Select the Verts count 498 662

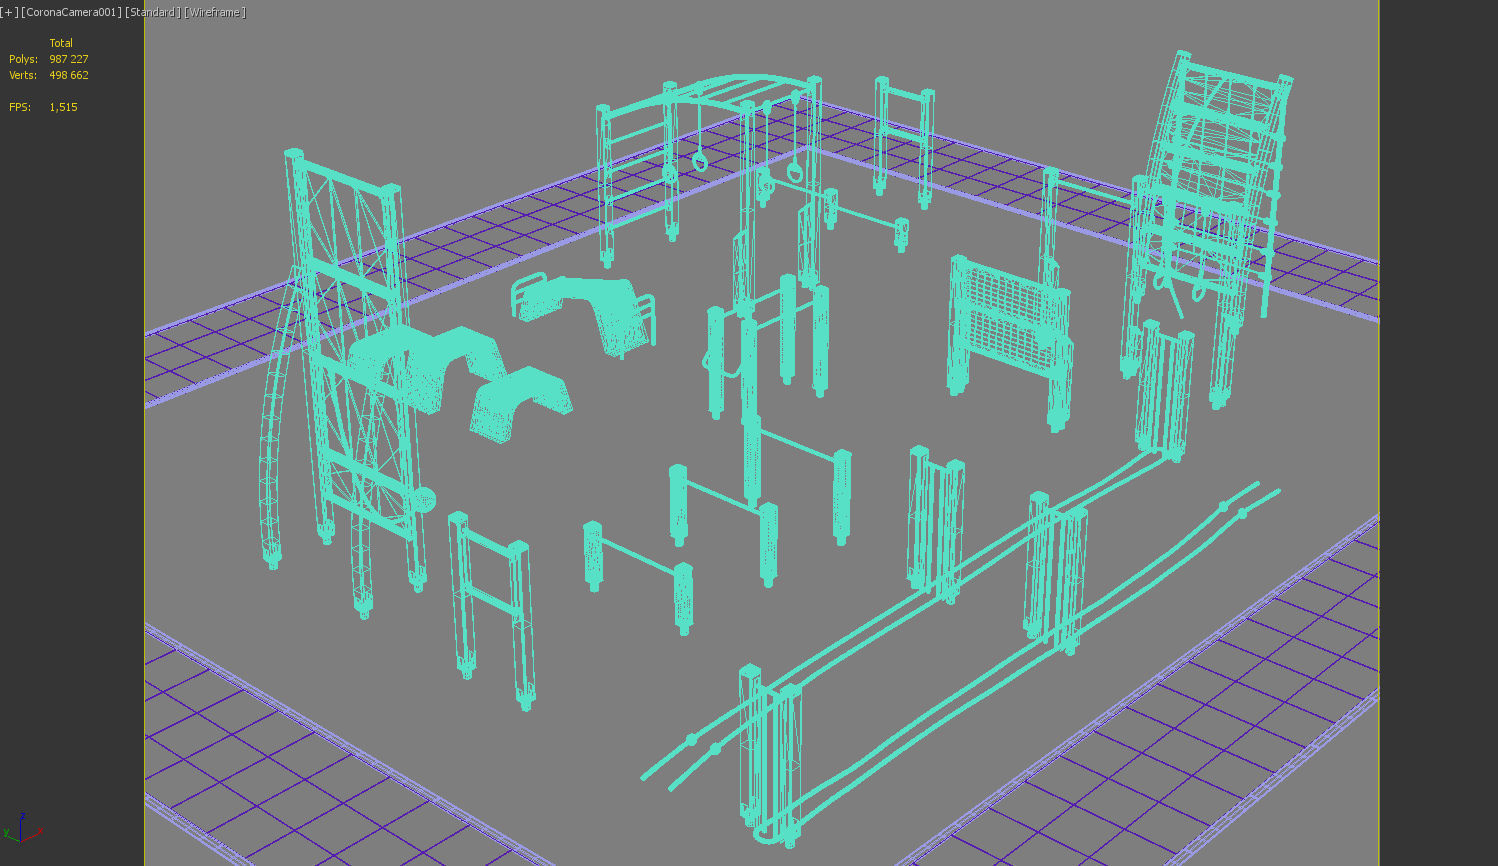click(69, 75)
